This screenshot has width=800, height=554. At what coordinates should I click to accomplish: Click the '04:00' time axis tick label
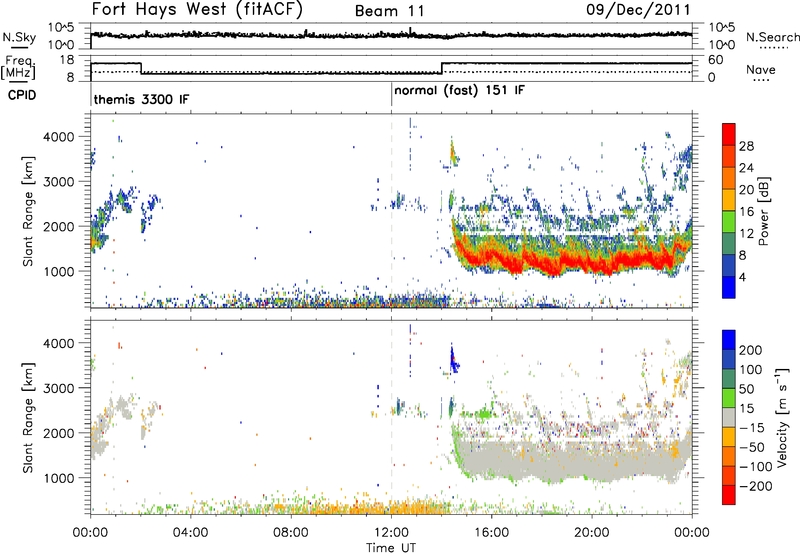click(191, 533)
